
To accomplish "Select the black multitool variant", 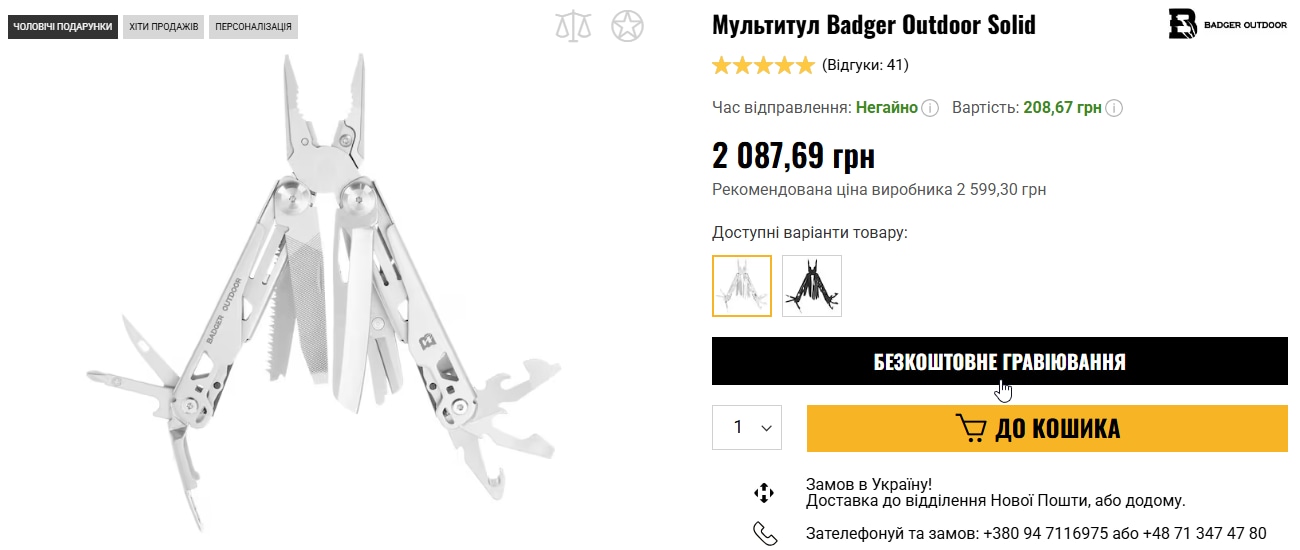I will pos(812,286).
